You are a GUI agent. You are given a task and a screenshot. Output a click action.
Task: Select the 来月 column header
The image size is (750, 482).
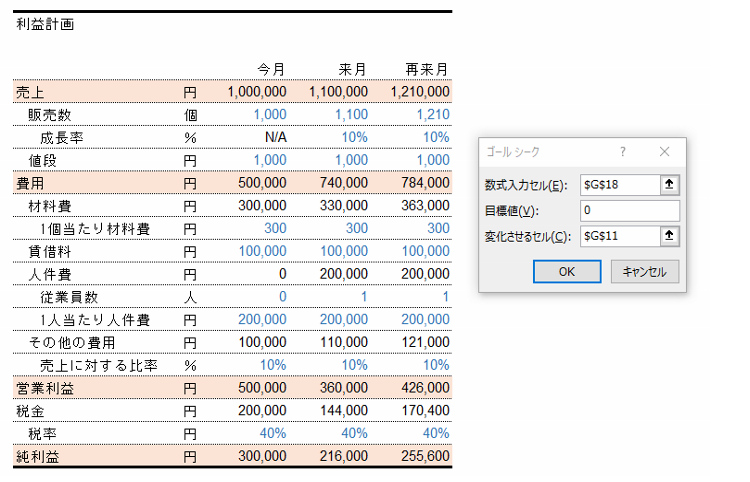[353, 69]
